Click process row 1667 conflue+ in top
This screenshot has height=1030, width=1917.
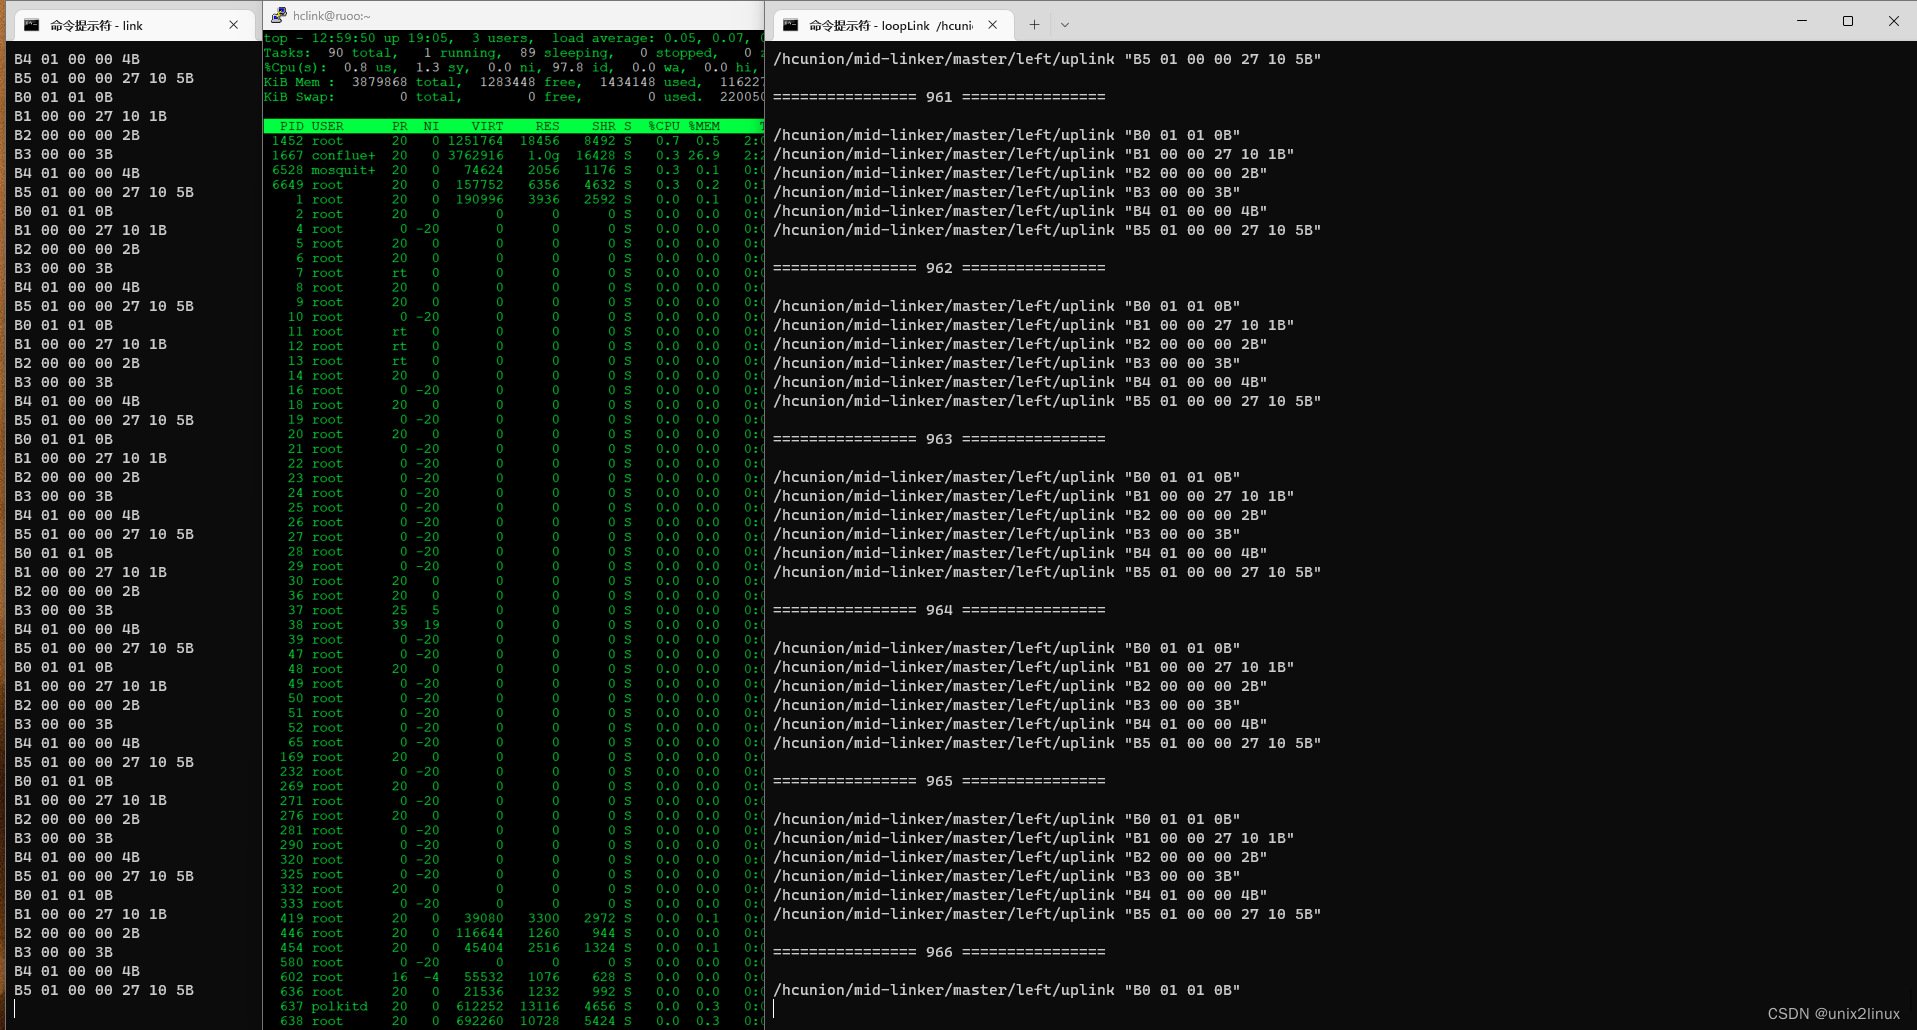click(513, 155)
